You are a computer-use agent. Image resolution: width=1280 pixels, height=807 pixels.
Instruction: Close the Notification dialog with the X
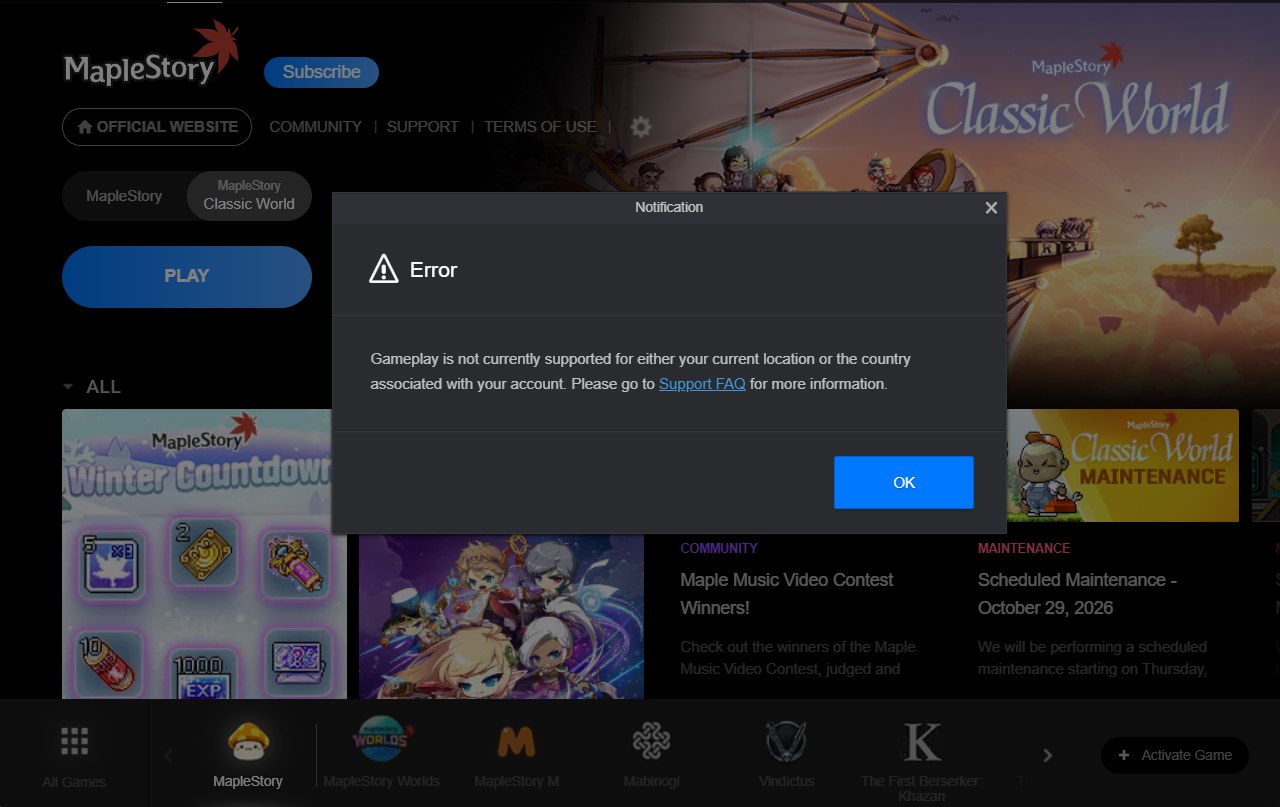991,208
